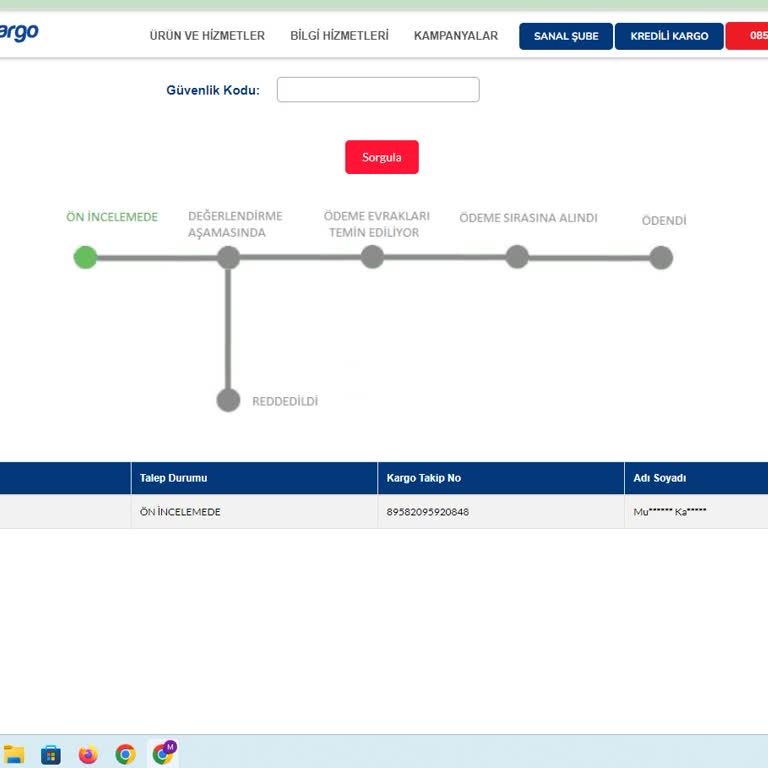Open Firefox from taskbar
The image size is (768, 768).
pyautogui.click(x=88, y=754)
